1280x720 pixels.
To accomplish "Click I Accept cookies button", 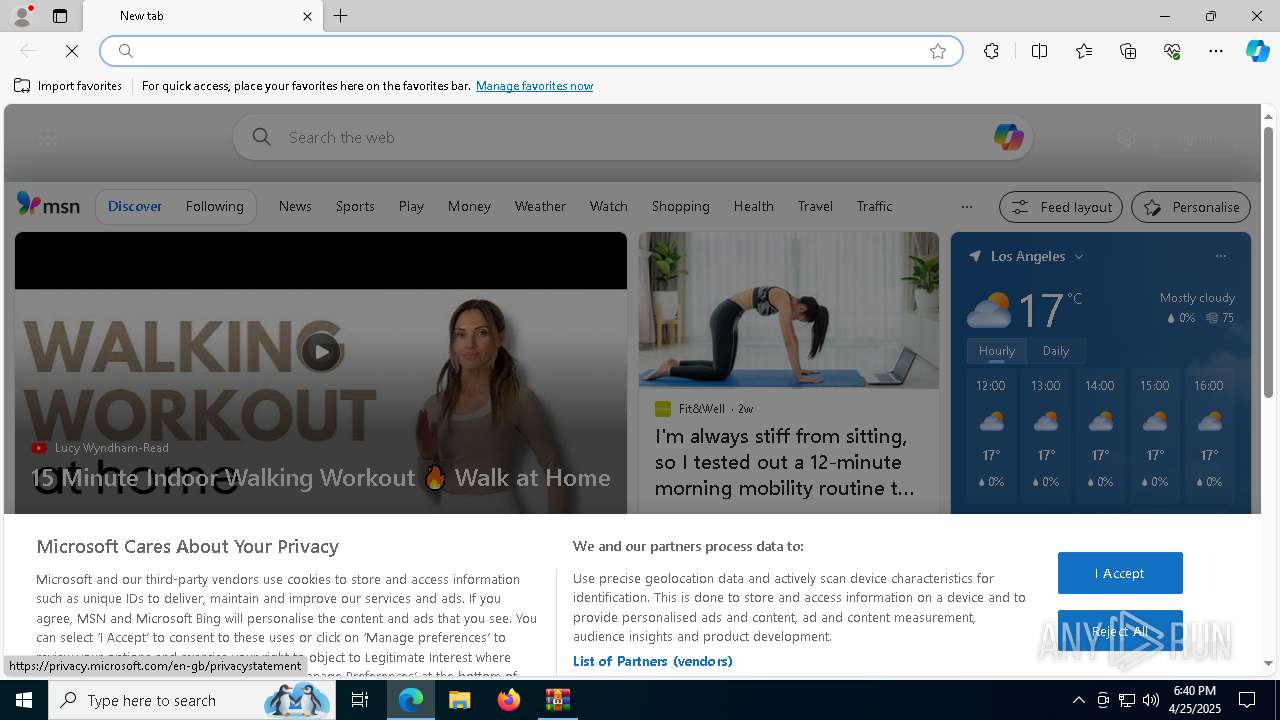I will [x=1120, y=573].
